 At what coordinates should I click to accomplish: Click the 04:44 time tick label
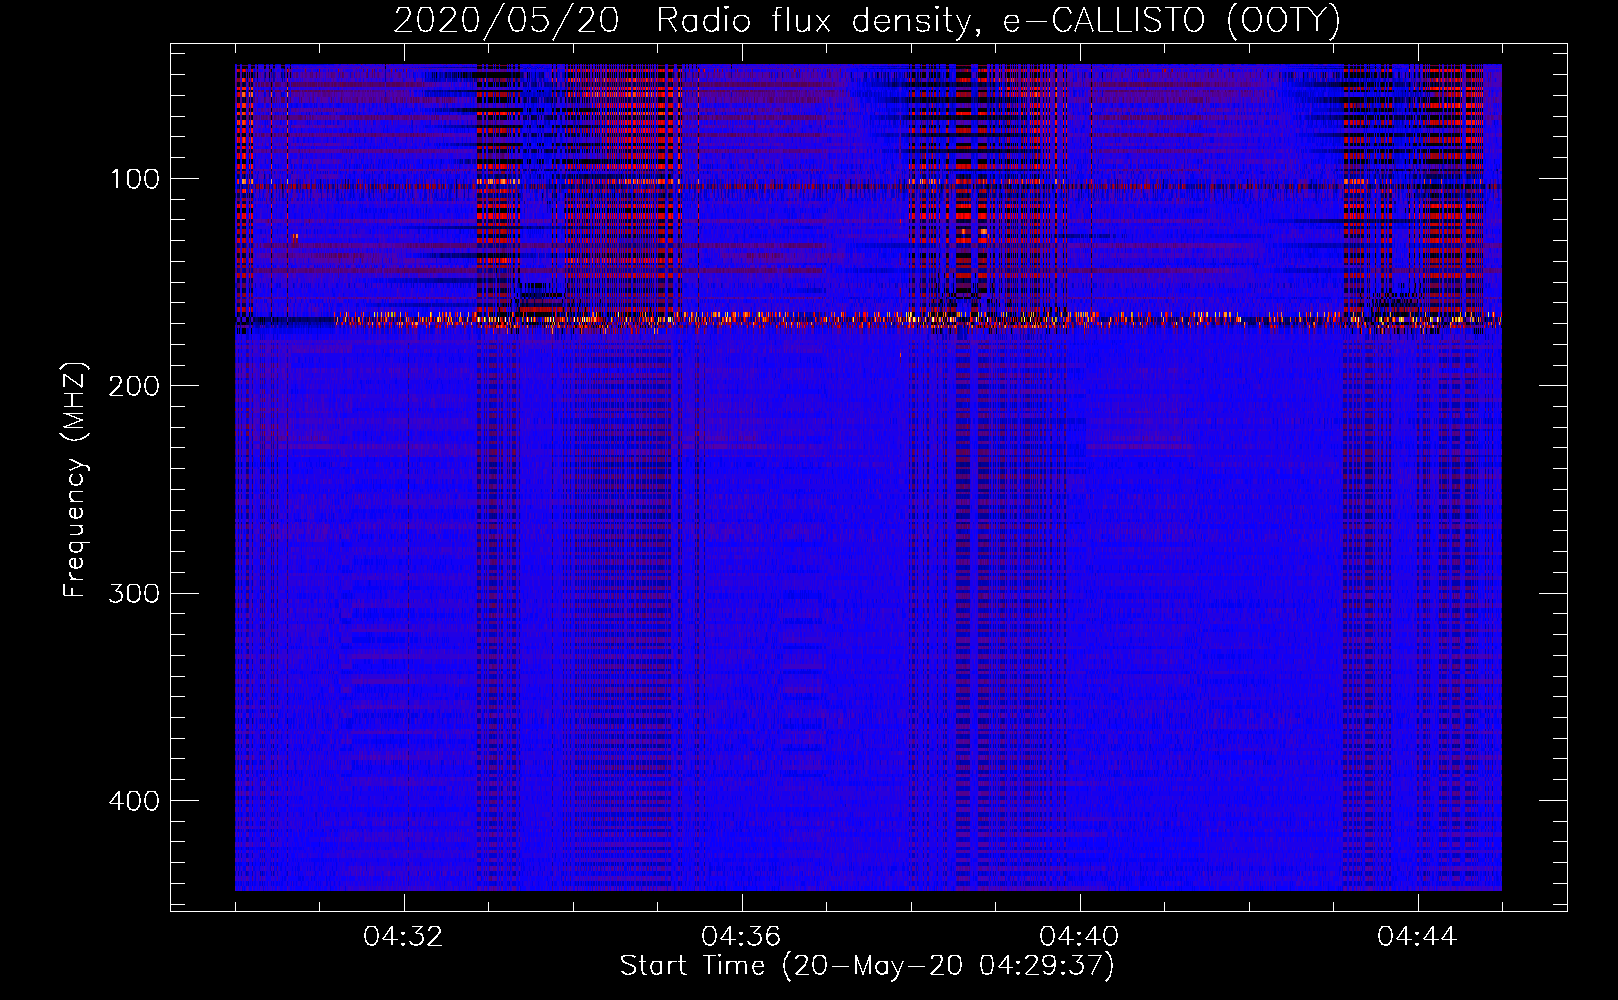[x=1417, y=937]
